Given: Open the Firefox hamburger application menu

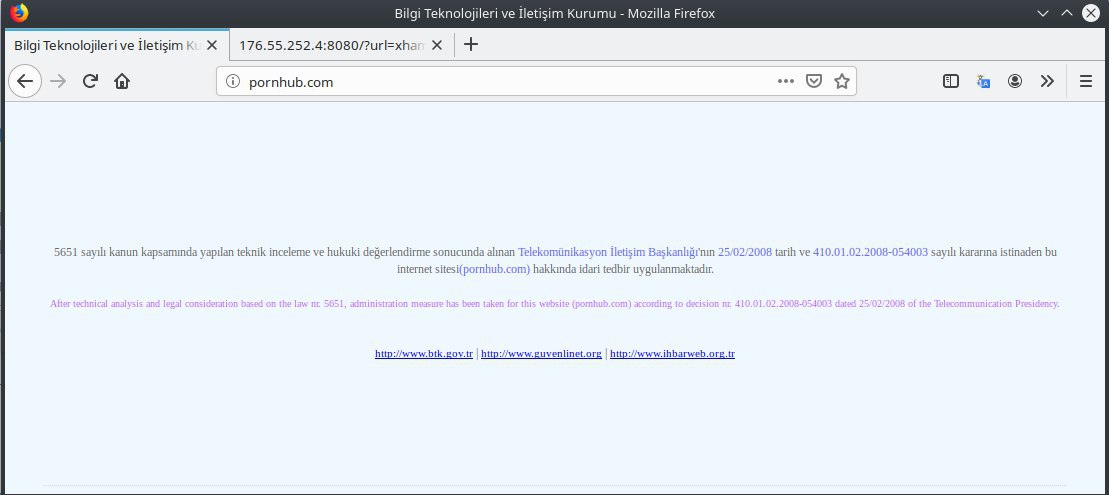Looking at the screenshot, I should pos(1086,81).
